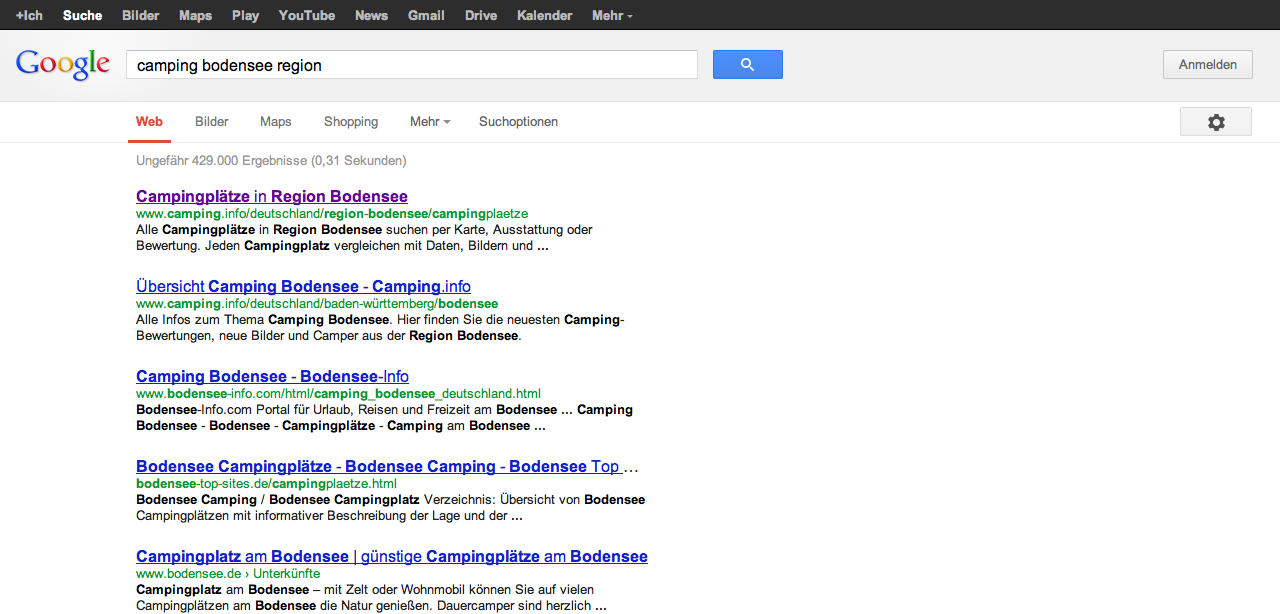Screen dimensions: 1280x614
Task: Open result 'Campingplätze in Region Bodensee'
Action: point(272,196)
